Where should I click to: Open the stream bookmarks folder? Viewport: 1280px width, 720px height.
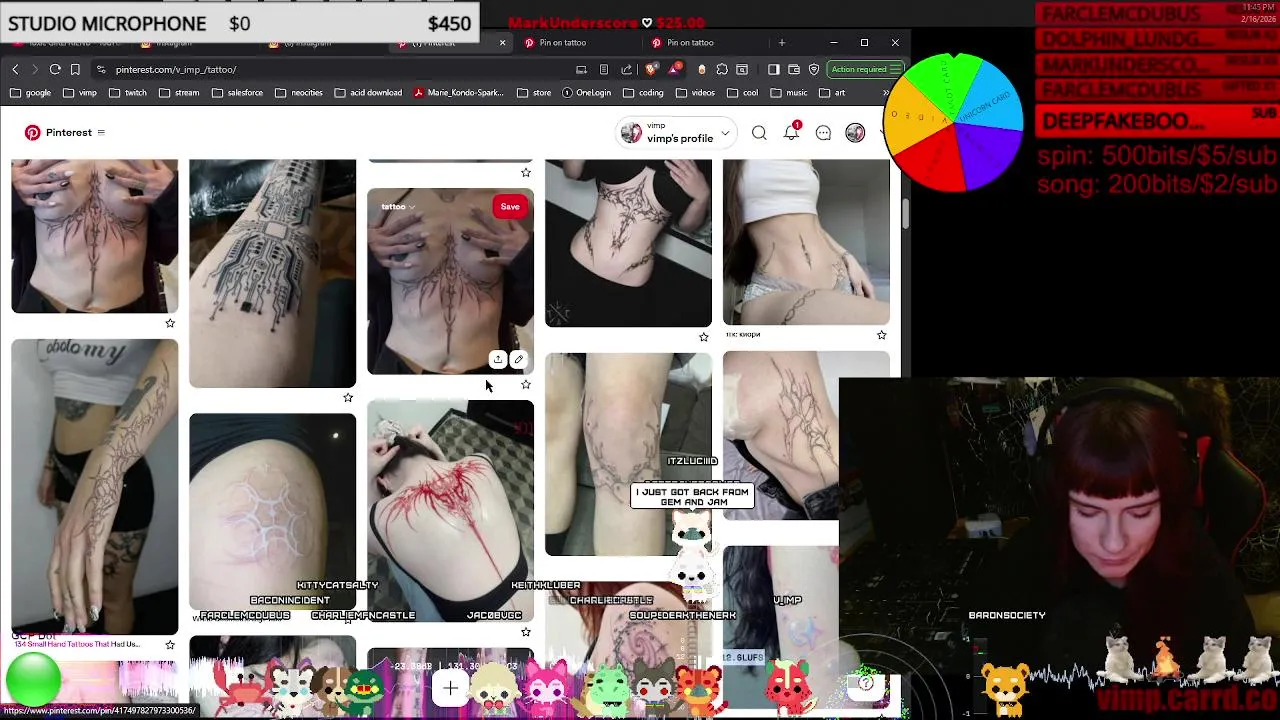[179, 92]
